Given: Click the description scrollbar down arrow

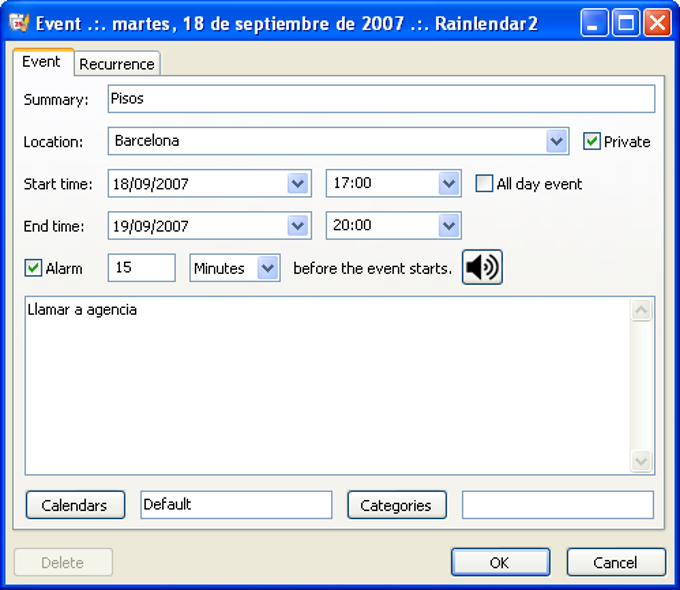Looking at the screenshot, I should 641,461.
